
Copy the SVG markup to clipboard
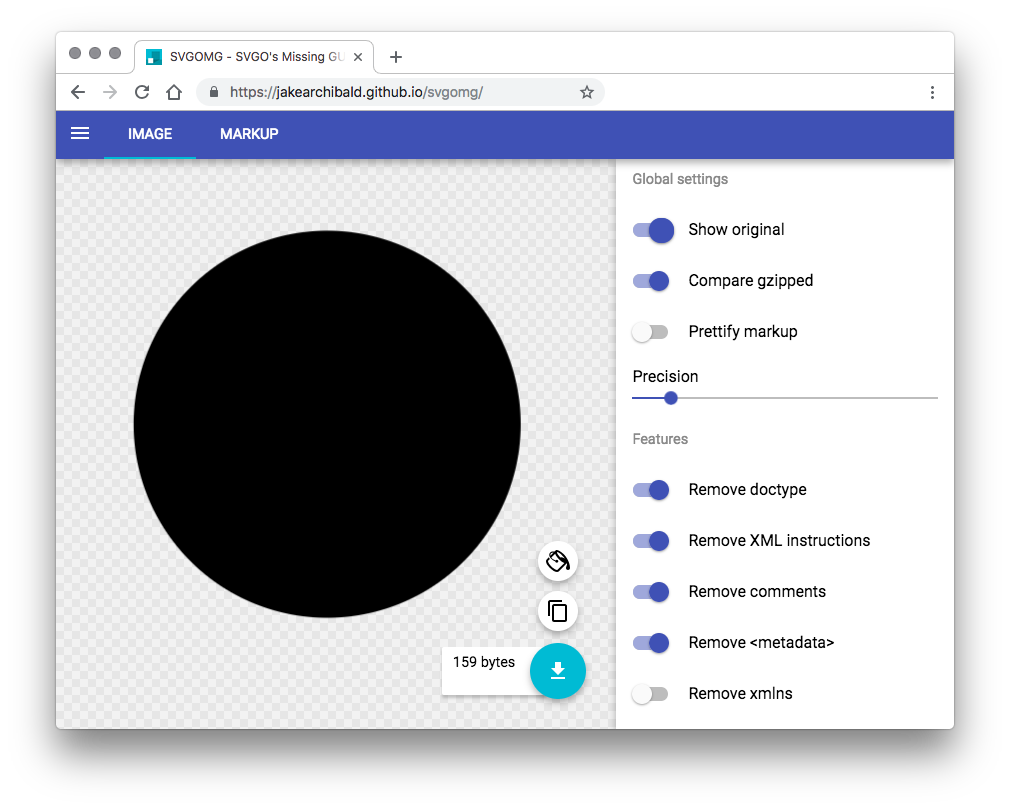click(557, 611)
